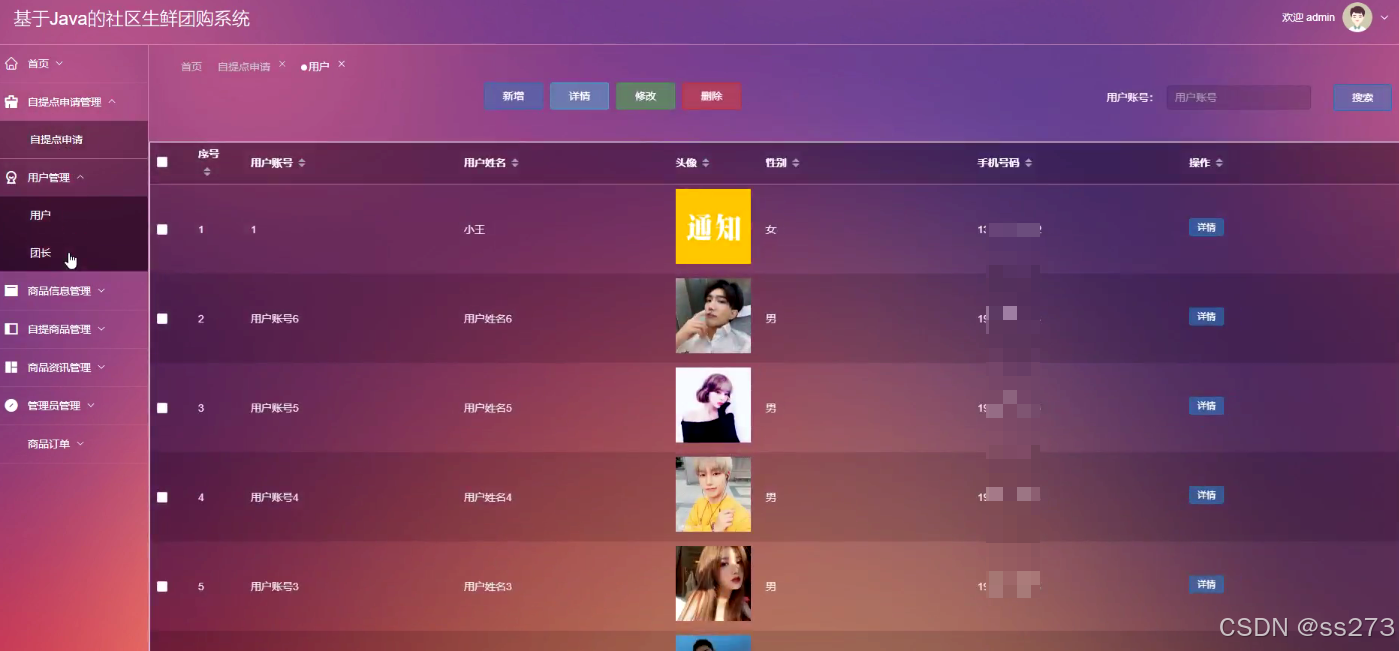Open the admin account dropdown arrow
Screen dimensions: 1399x651
tap(1385, 17)
